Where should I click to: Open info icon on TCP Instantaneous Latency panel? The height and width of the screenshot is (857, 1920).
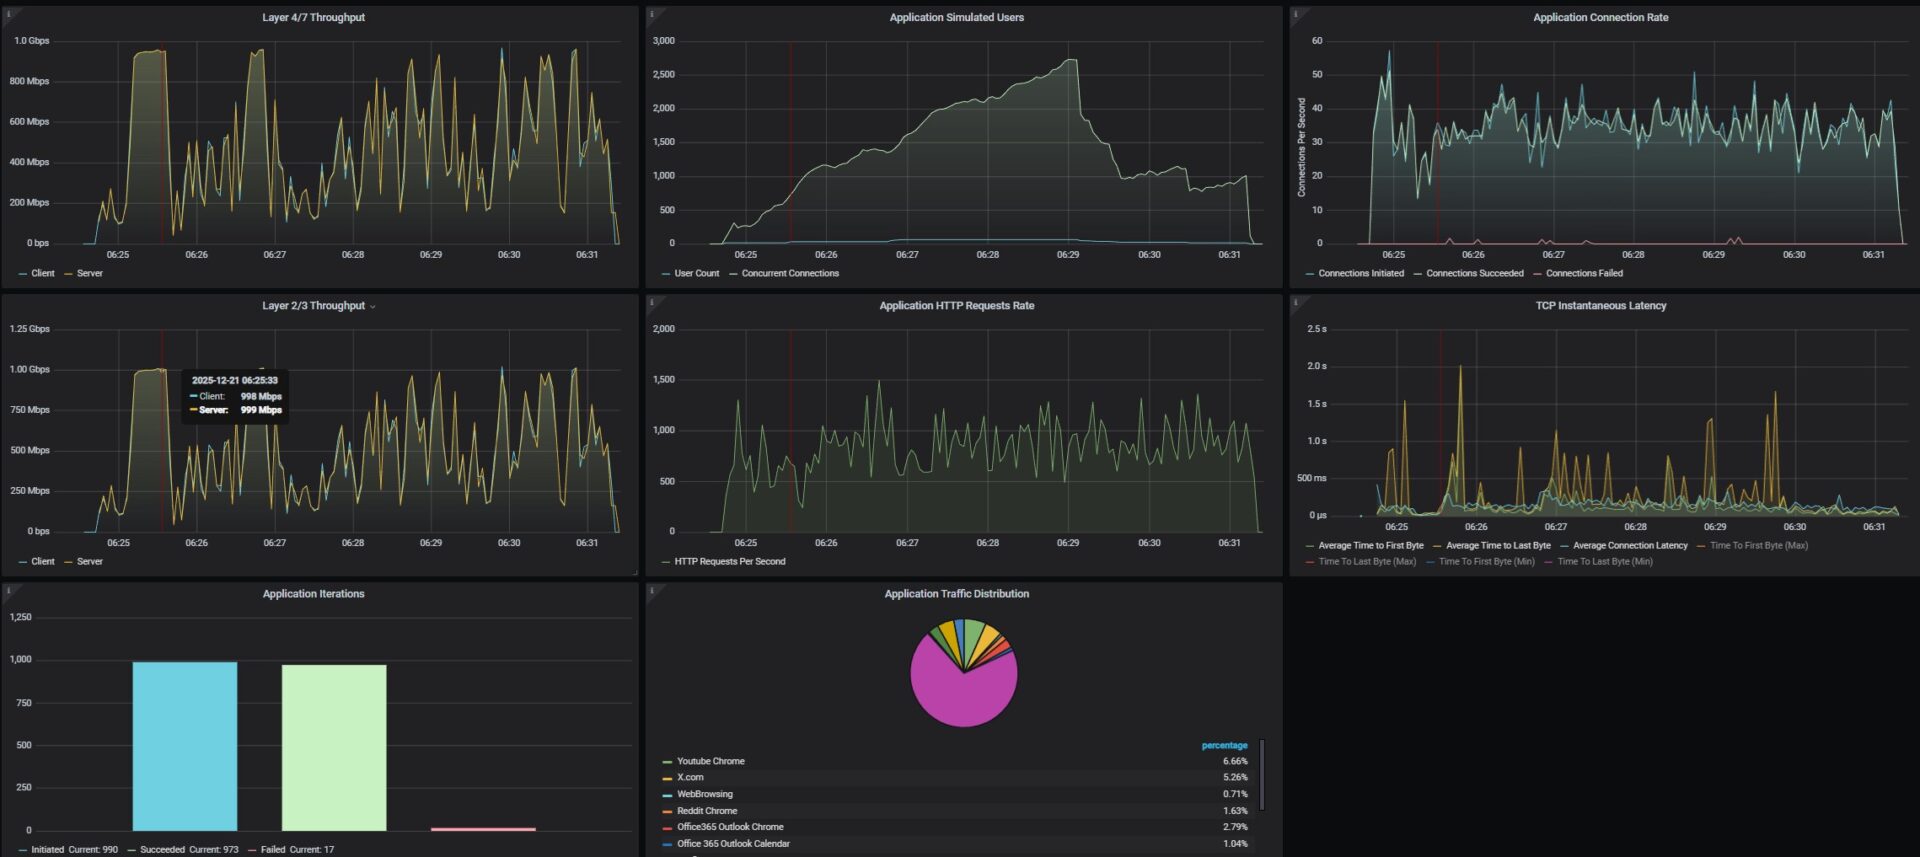[1296, 301]
